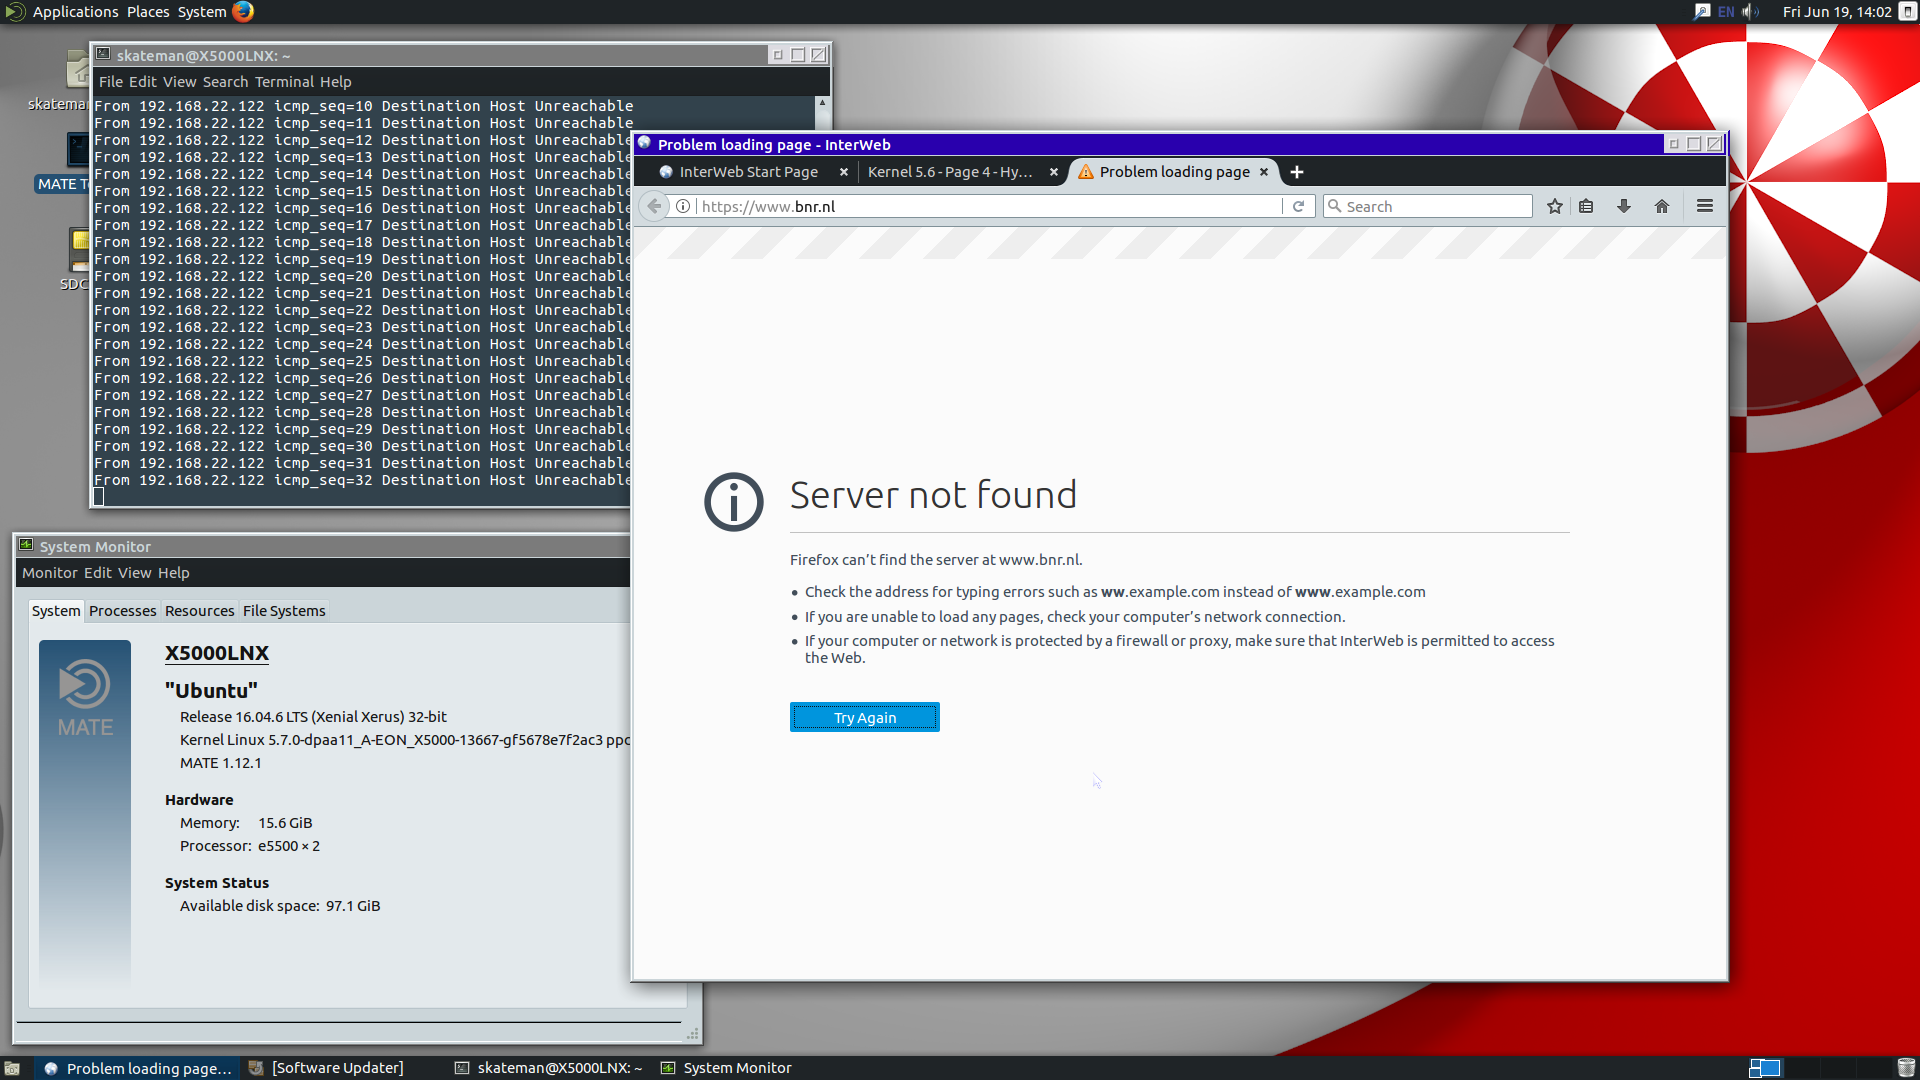This screenshot has height=1080, width=1920.
Task: Open the browser hamburger menu
Action: click(1705, 206)
